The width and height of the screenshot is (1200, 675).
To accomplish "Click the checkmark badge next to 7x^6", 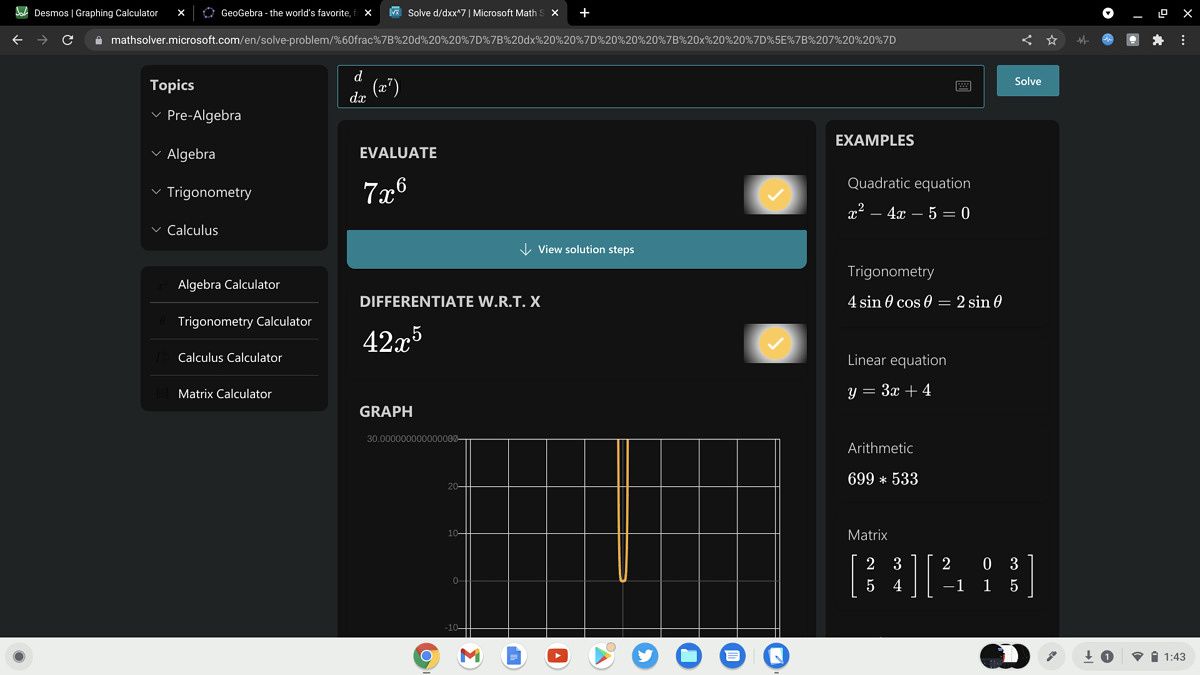I will click(x=774, y=195).
